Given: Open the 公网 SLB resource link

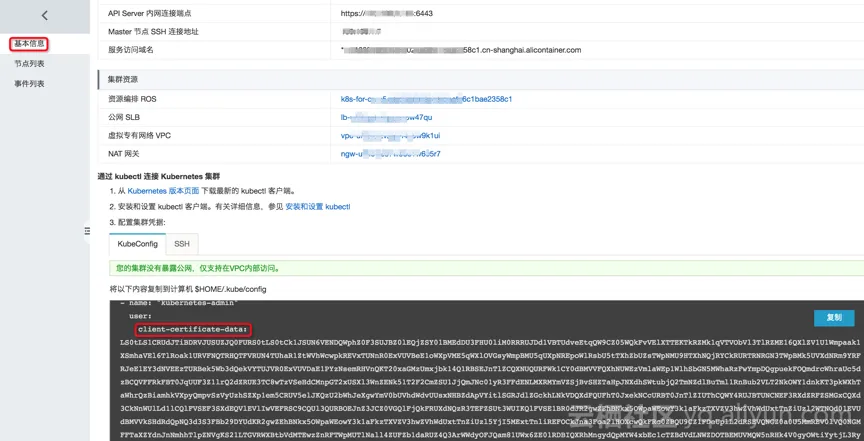Looking at the screenshot, I should 386,117.
